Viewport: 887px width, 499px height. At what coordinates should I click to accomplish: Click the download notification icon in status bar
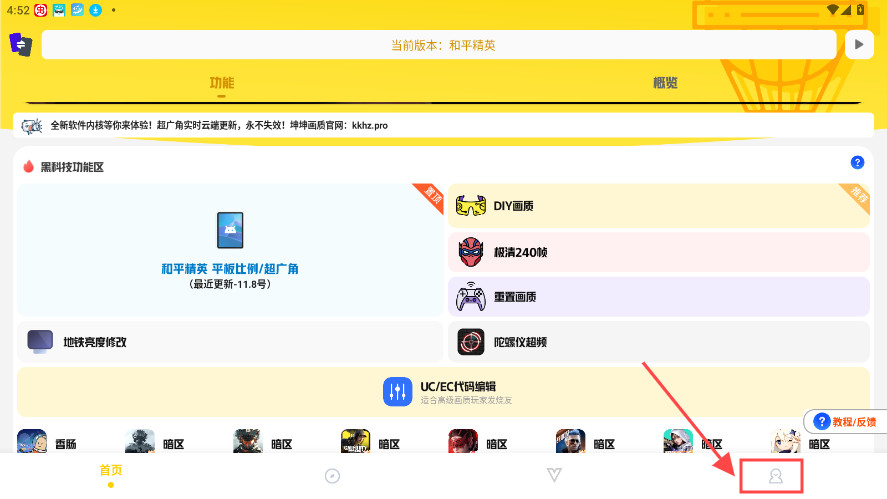pos(96,10)
